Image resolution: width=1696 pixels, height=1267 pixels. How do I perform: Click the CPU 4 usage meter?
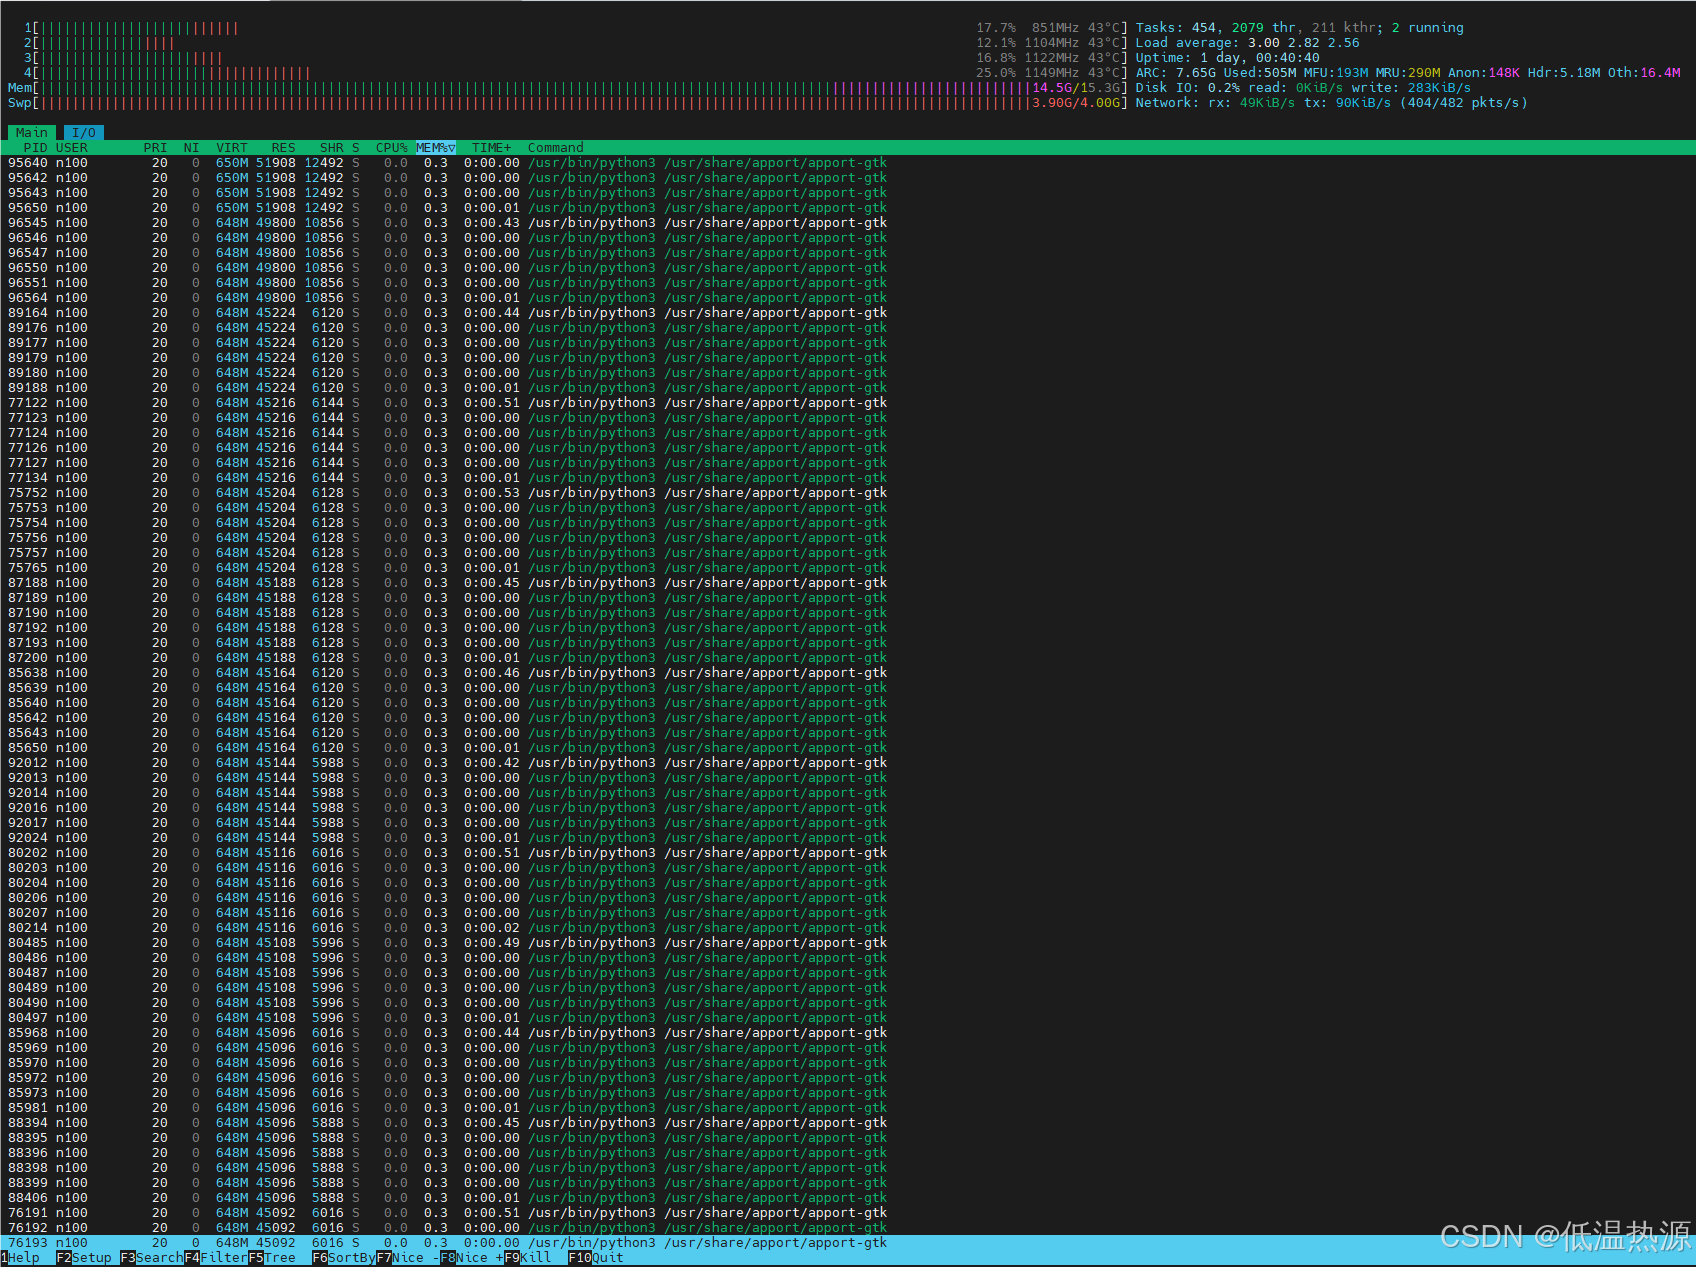[x=576, y=73]
